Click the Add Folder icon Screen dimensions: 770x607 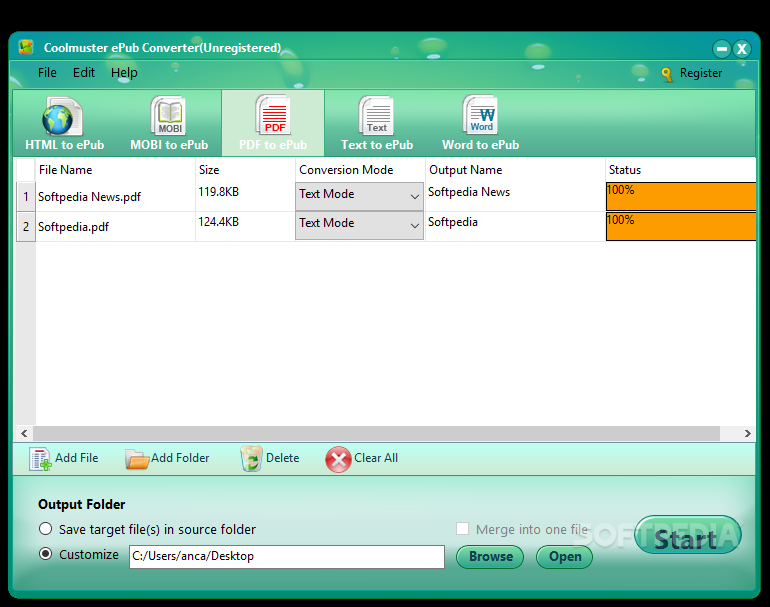tap(137, 459)
